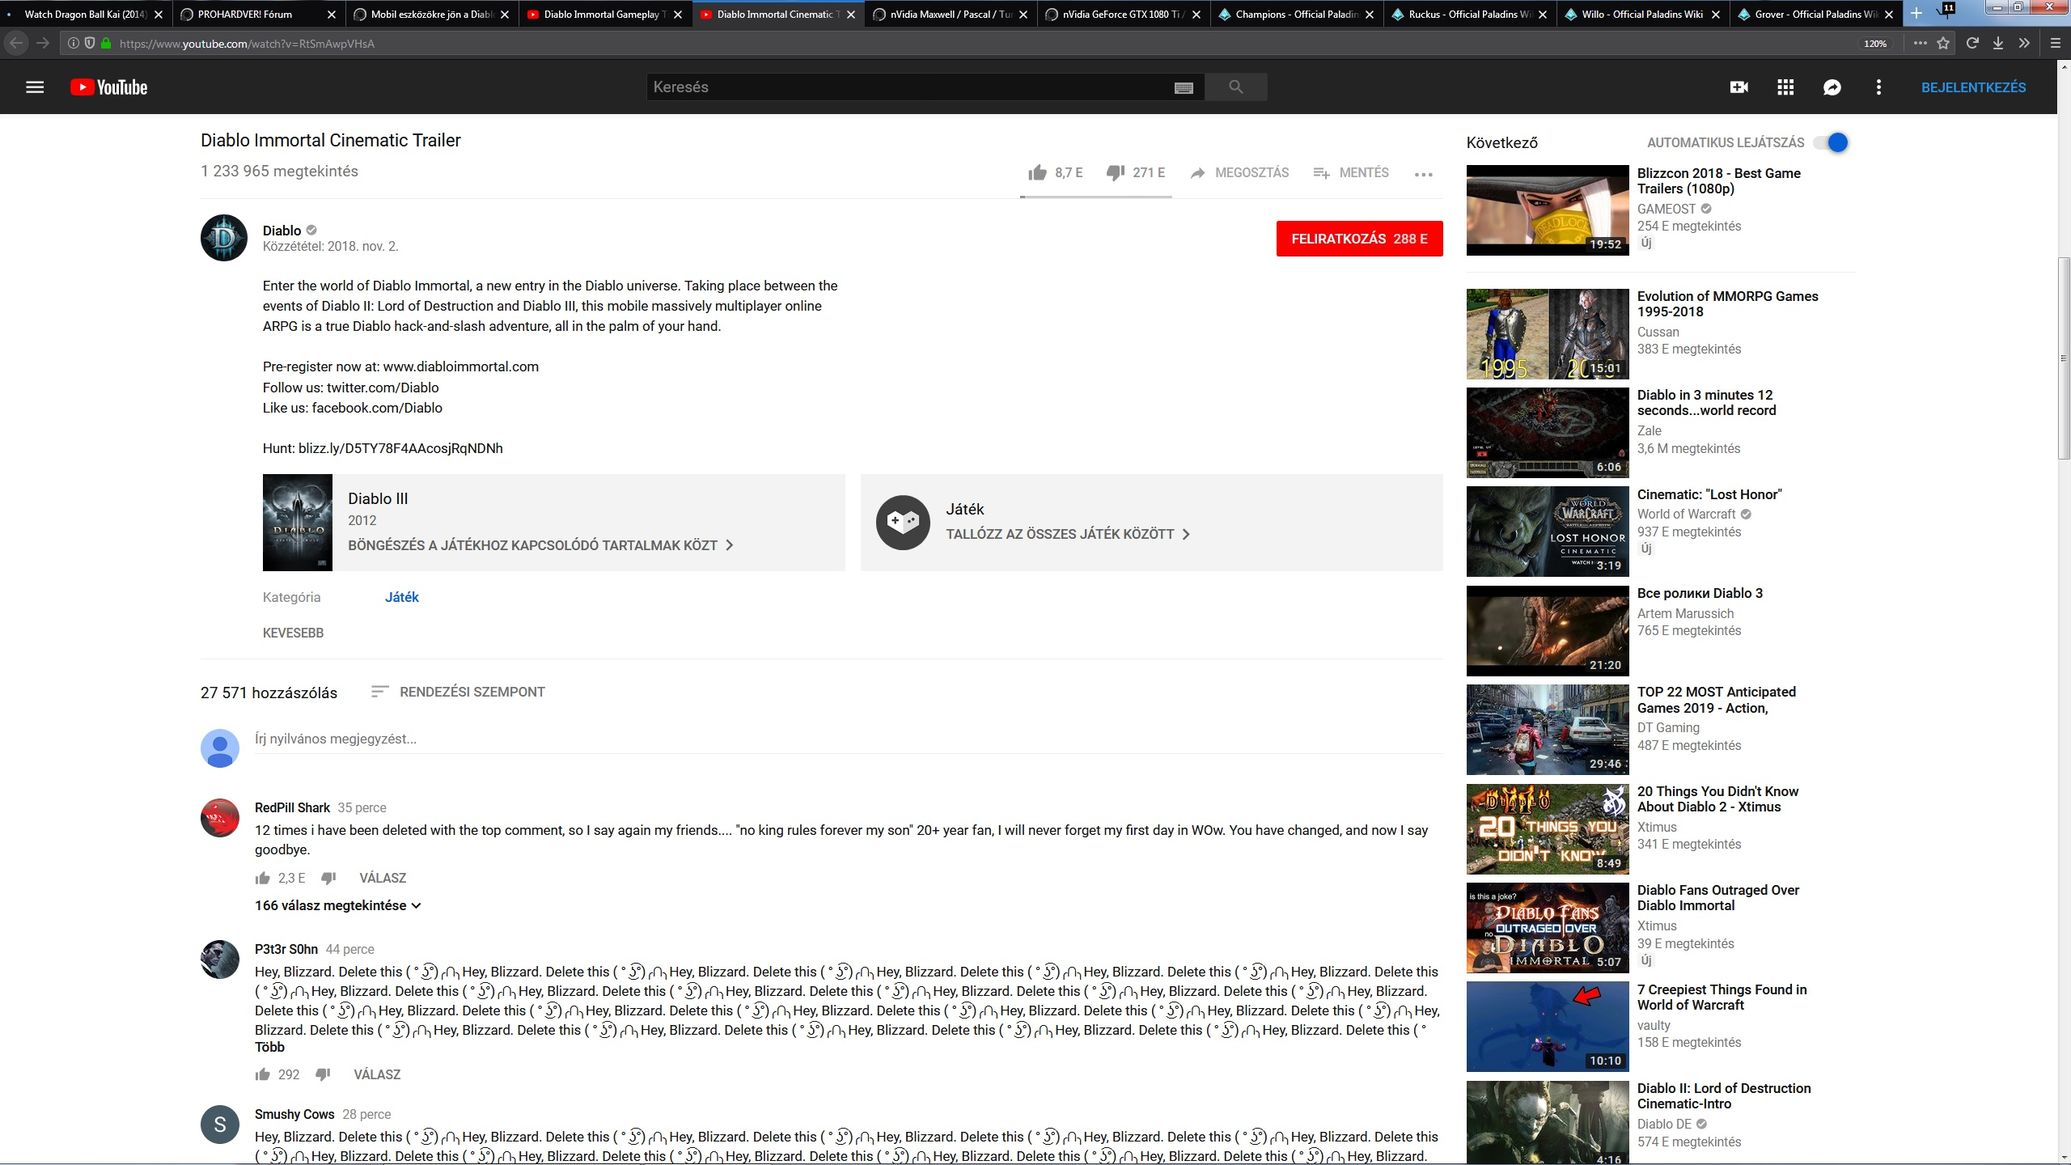Switch to Grover - Official Paladins Wiki tab

point(1814,14)
